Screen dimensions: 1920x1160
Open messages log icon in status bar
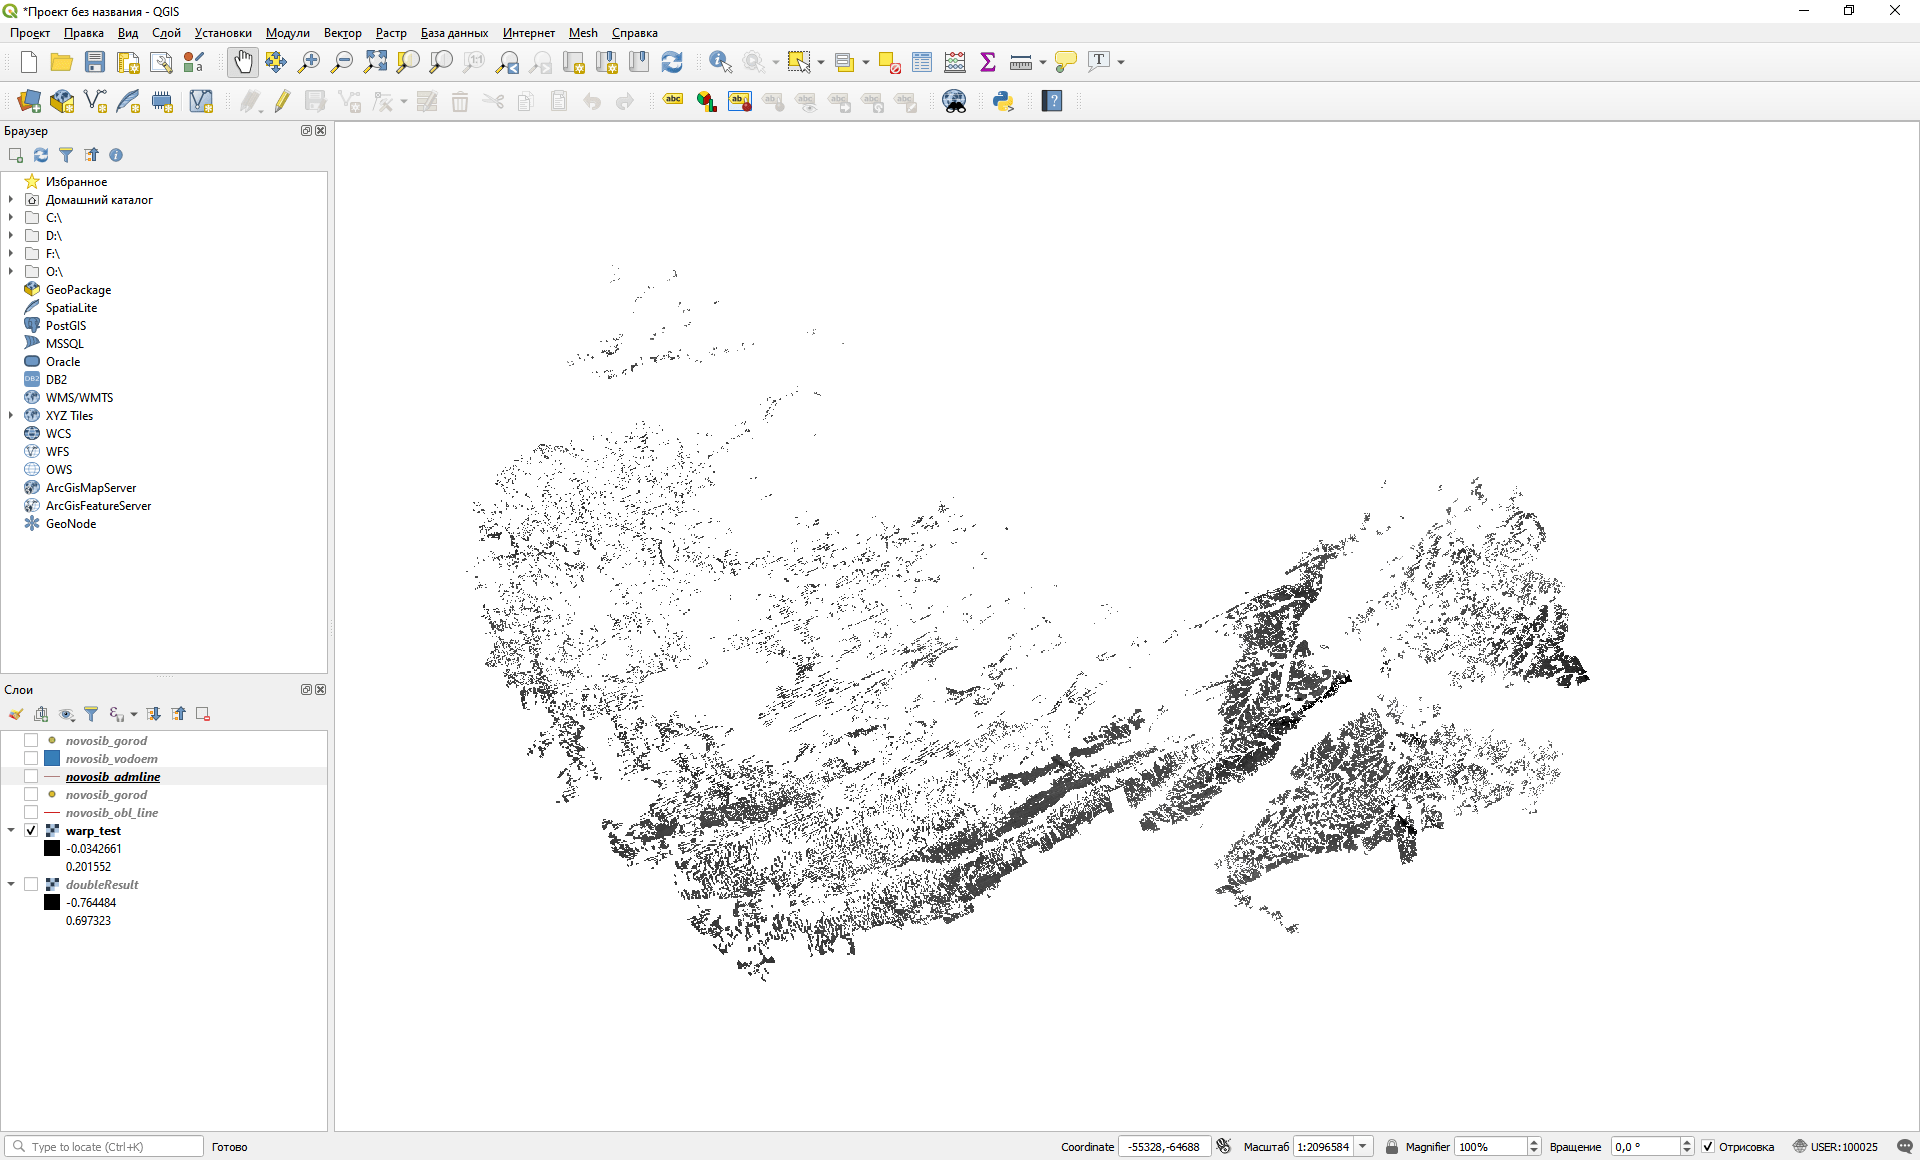click(1905, 1147)
